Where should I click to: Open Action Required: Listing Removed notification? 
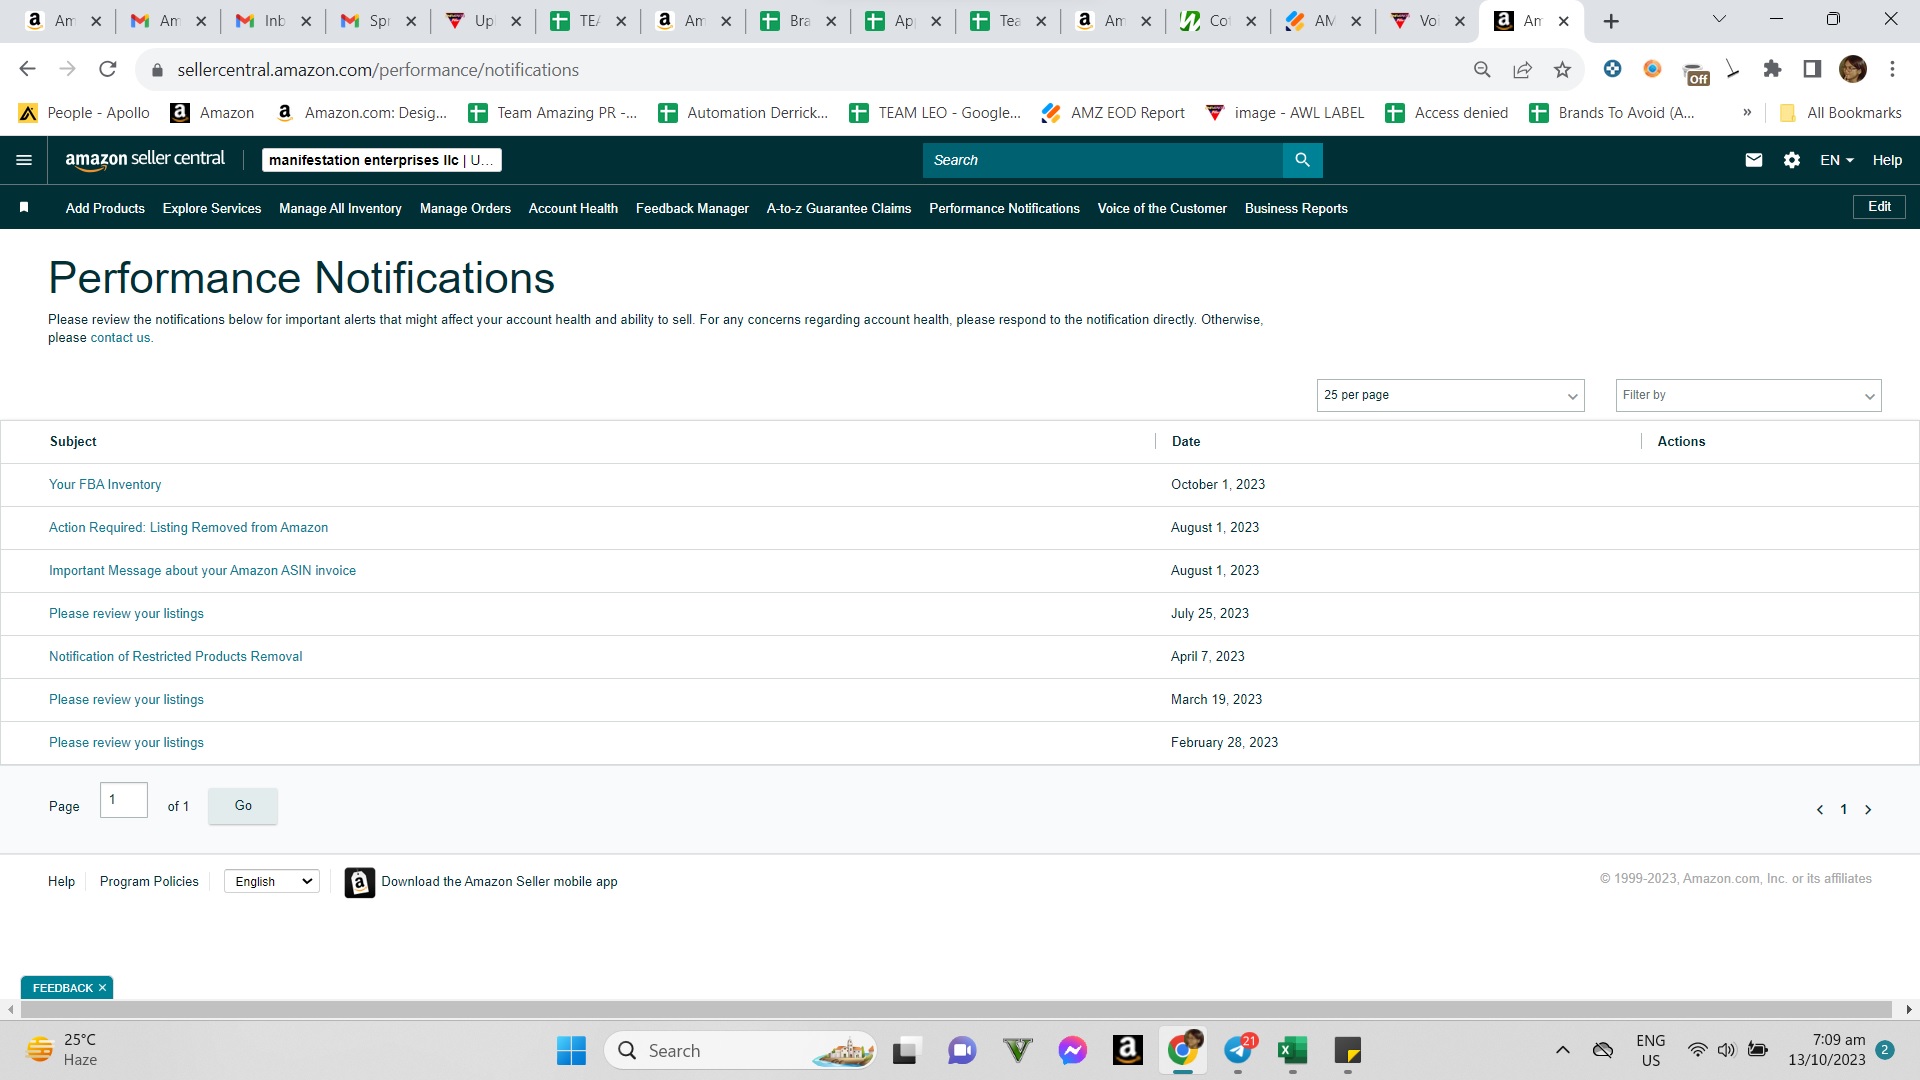point(188,528)
